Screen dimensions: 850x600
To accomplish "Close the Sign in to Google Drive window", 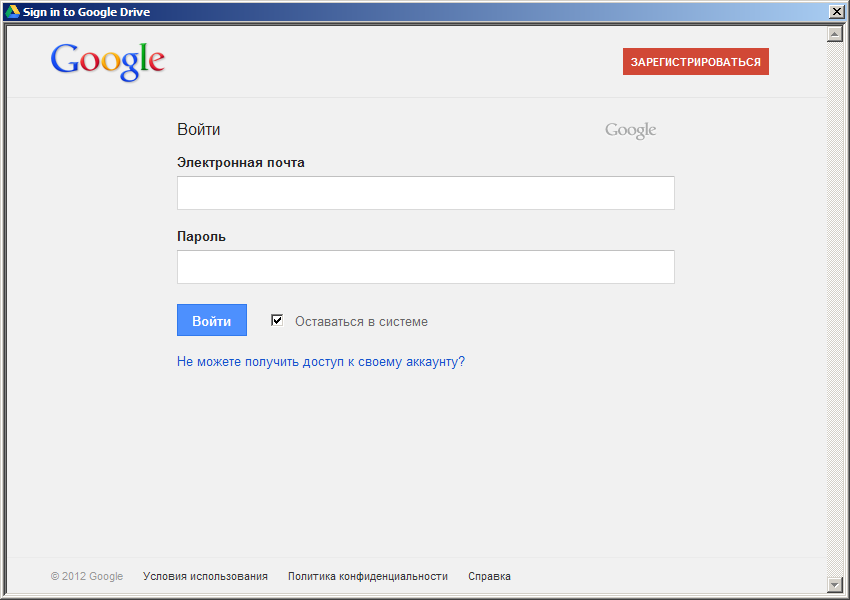I will 836,12.
